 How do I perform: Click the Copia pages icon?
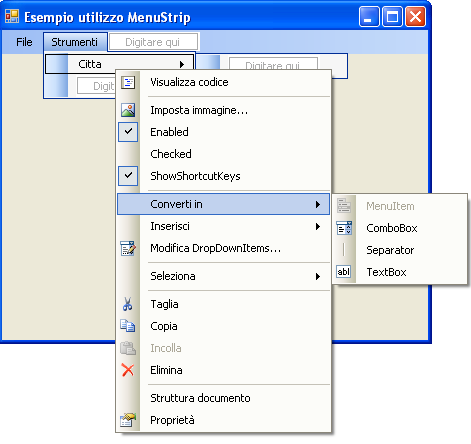pos(128,326)
